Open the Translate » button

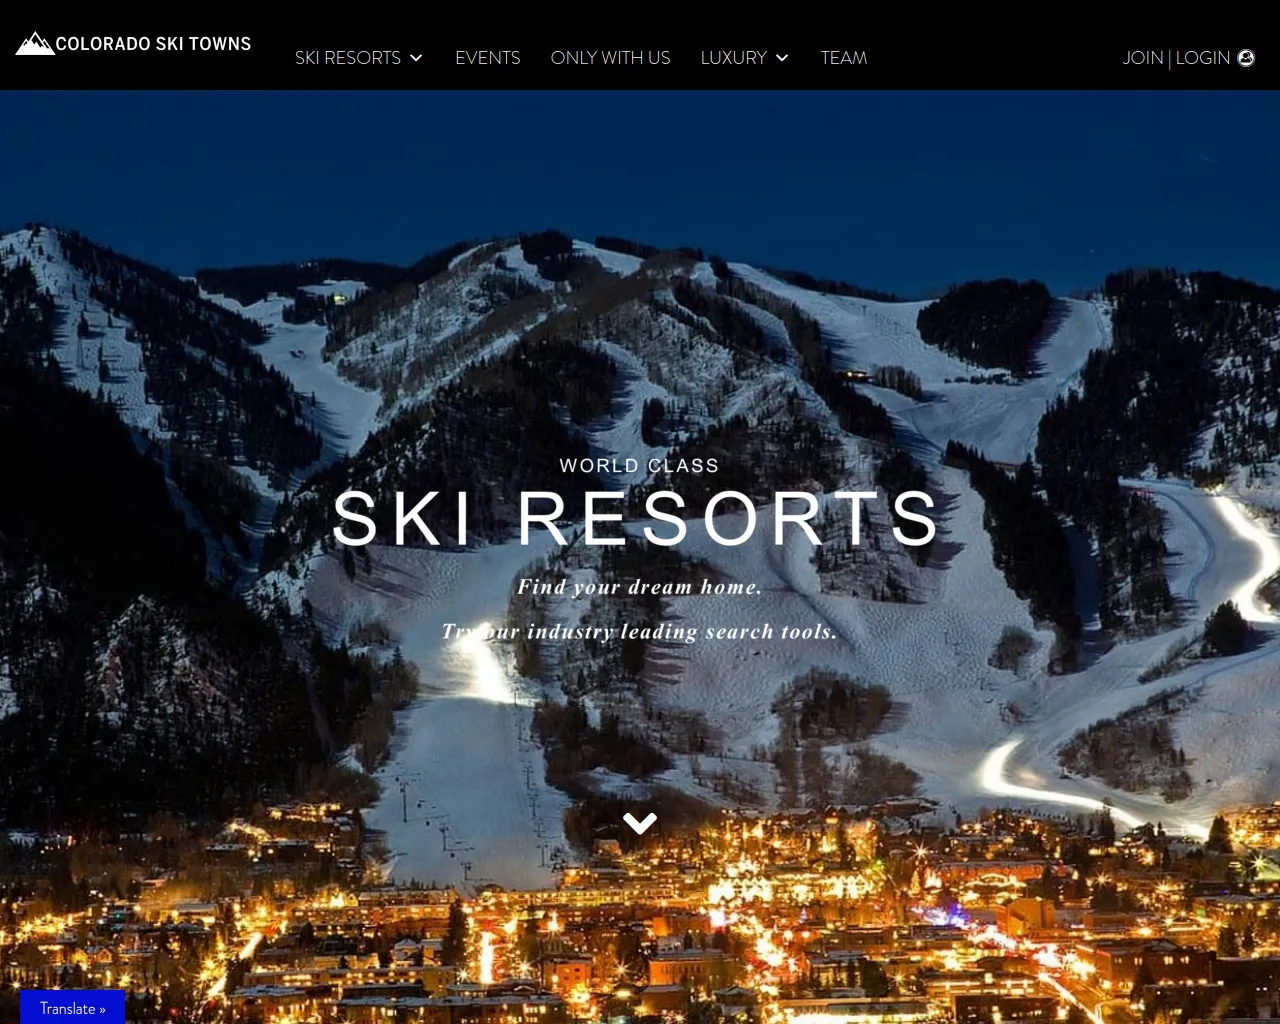(x=72, y=1008)
